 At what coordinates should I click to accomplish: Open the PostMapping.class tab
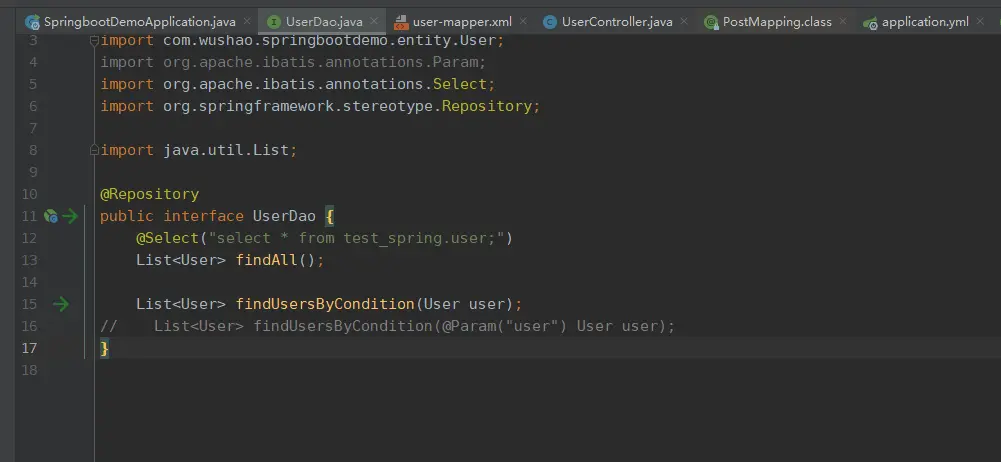pyautogui.click(x=775, y=22)
